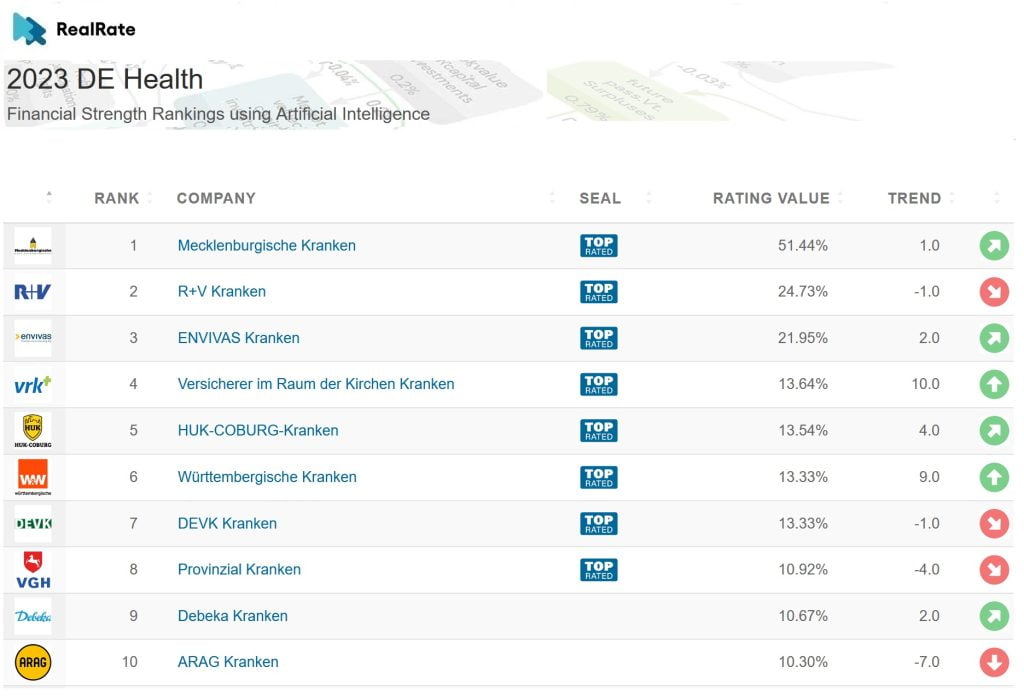Viewport: 1024px width, 696px height.
Task: Click red down arrow for ARAG Kranken
Action: tap(994, 662)
